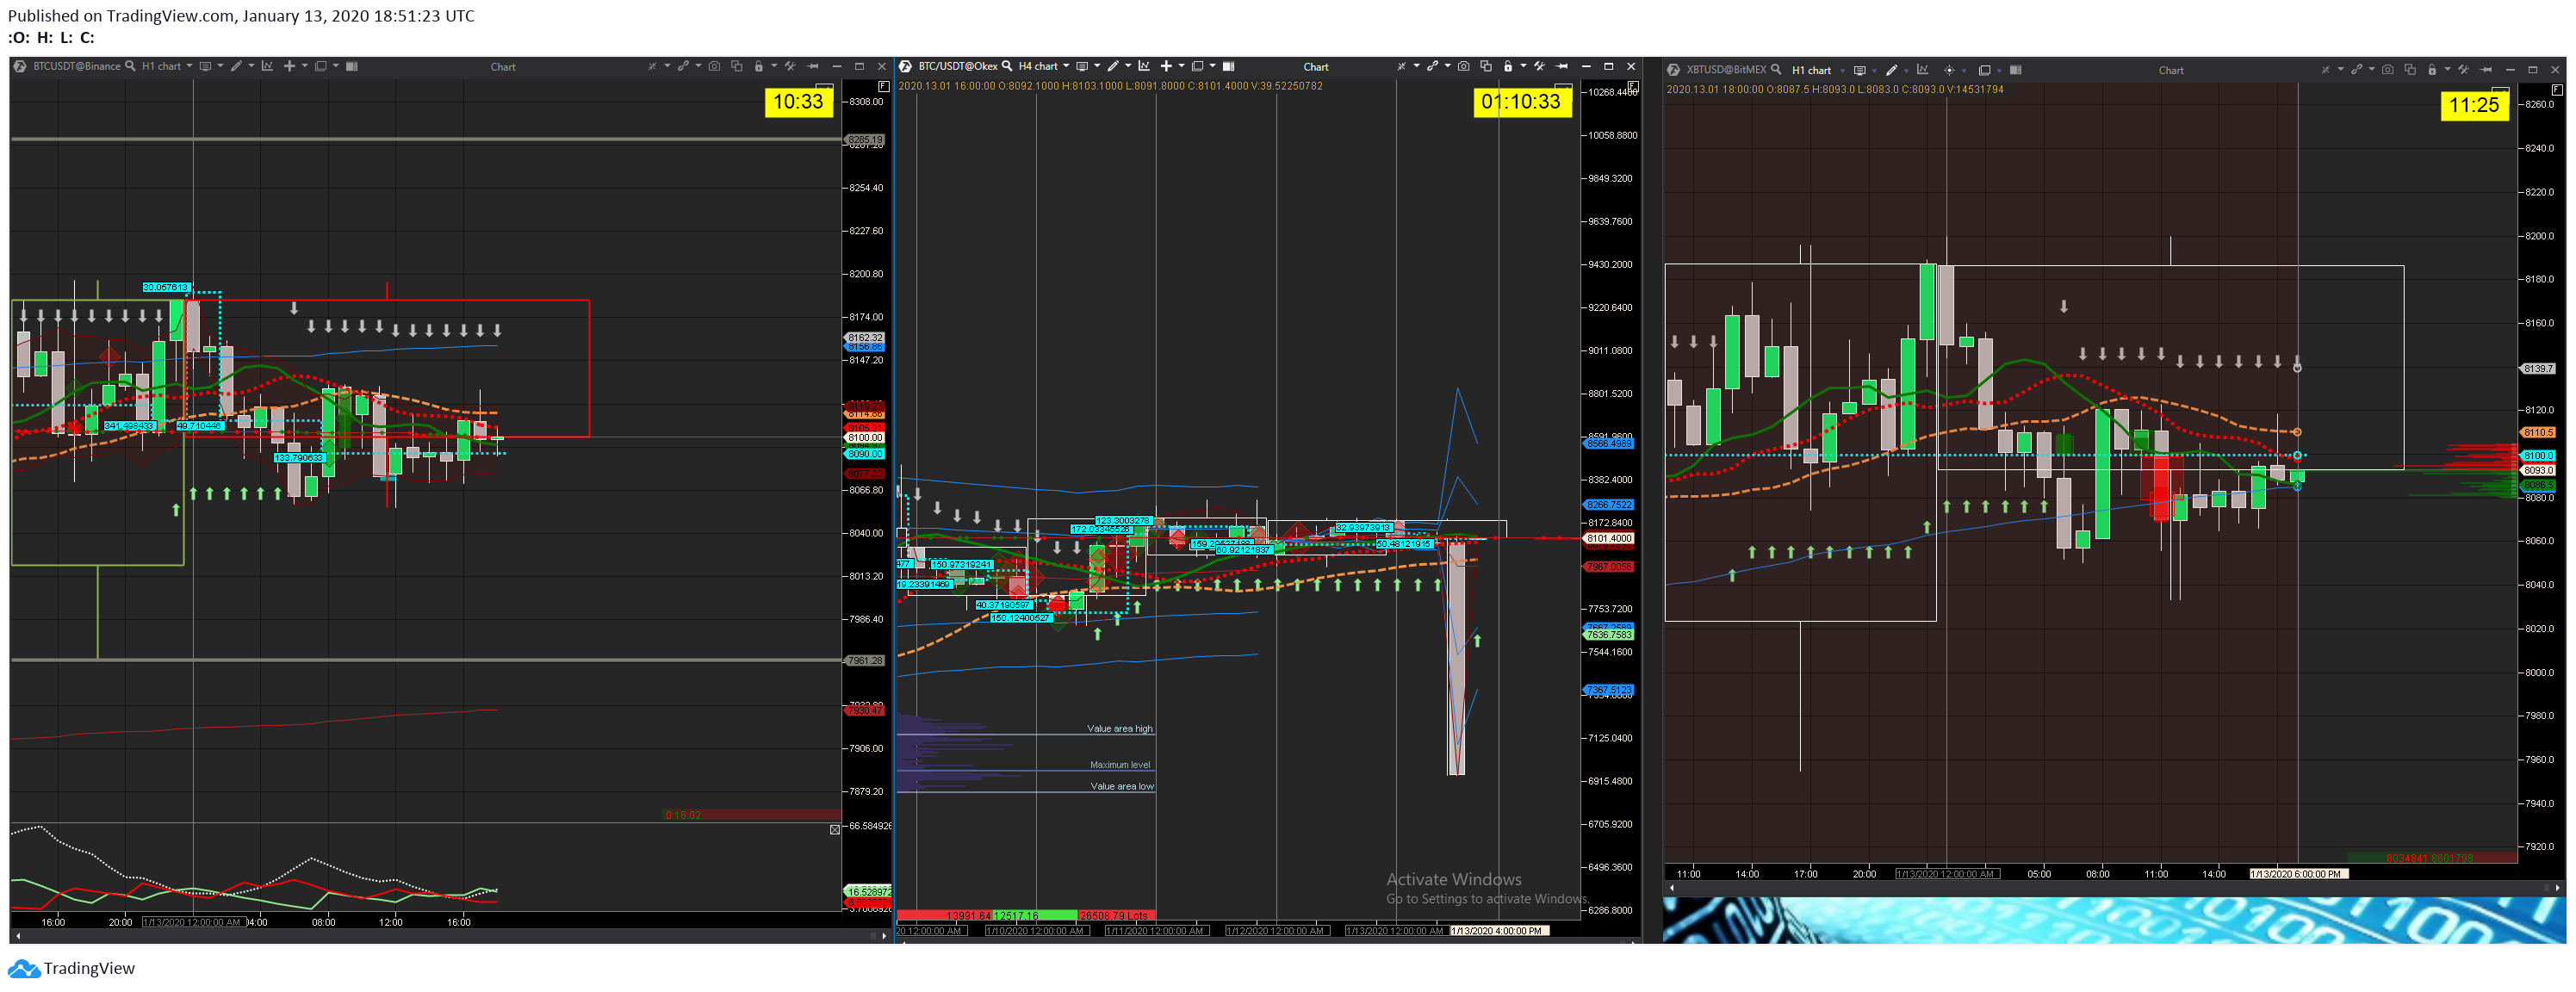Screen dimensions: 2576x992
Task: Take a snapshot of the Binance chart
Action: [715, 66]
